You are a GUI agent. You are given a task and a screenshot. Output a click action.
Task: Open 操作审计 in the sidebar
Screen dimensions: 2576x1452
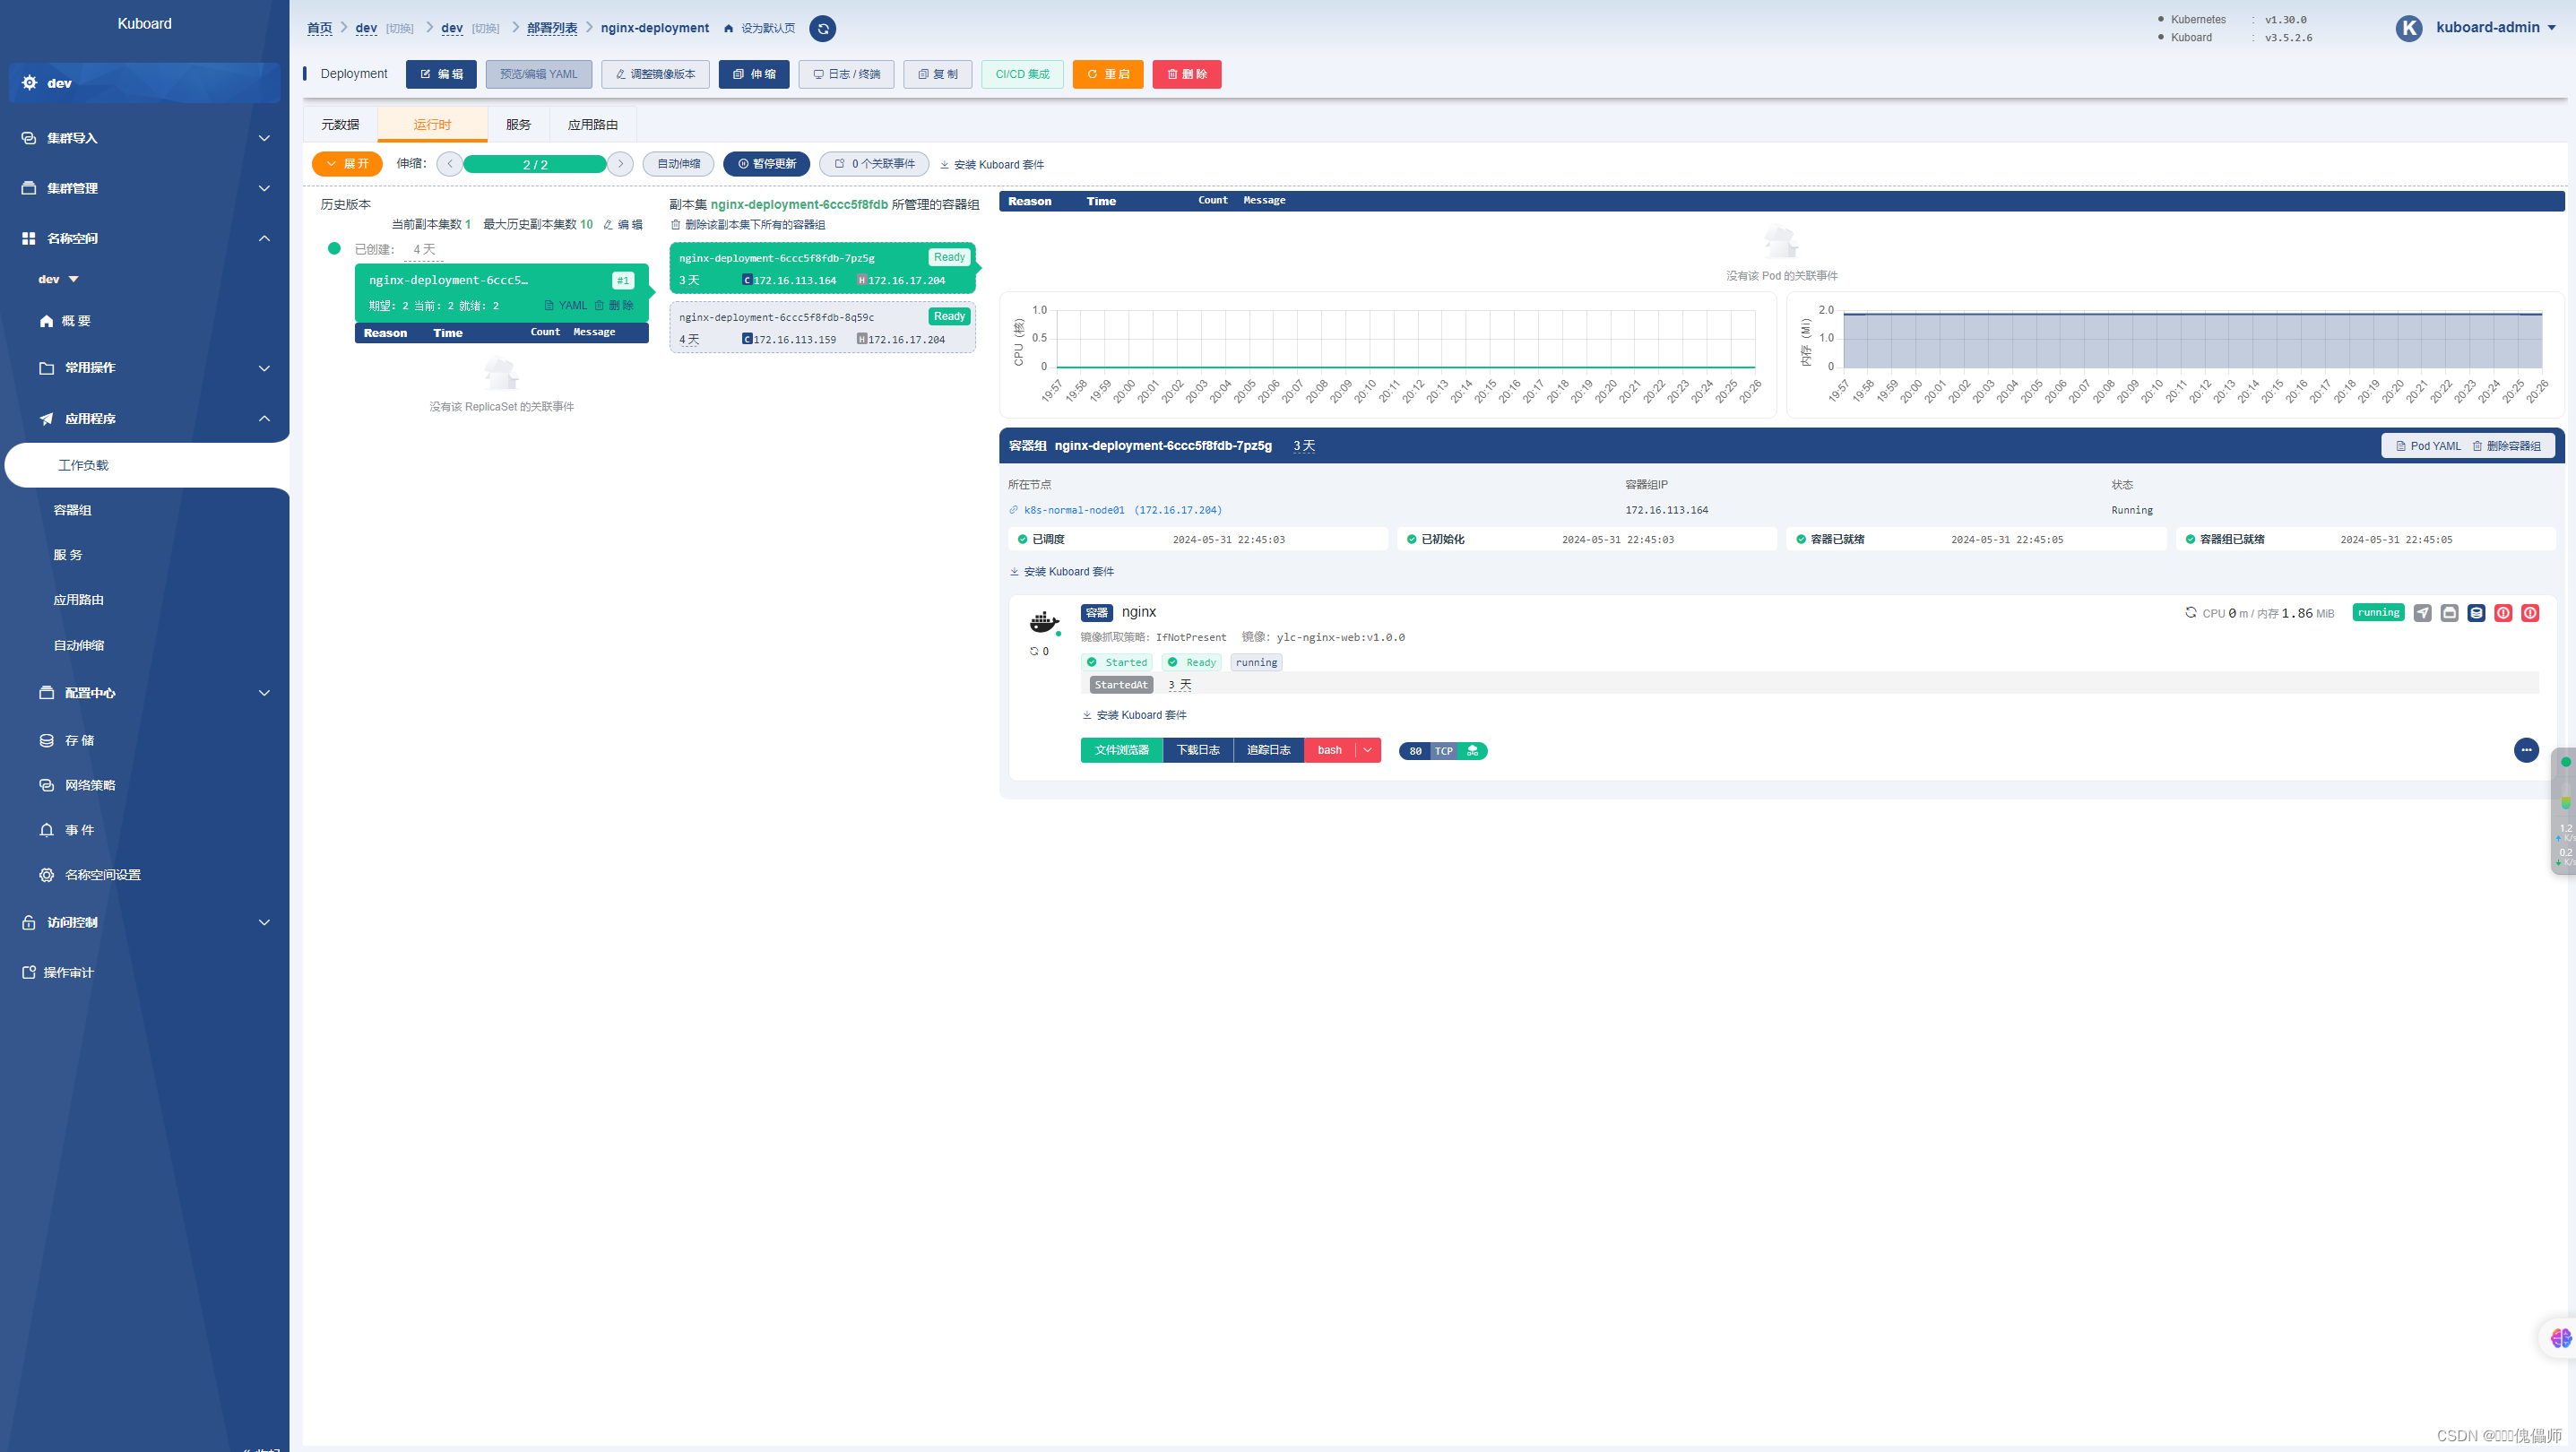[70, 971]
